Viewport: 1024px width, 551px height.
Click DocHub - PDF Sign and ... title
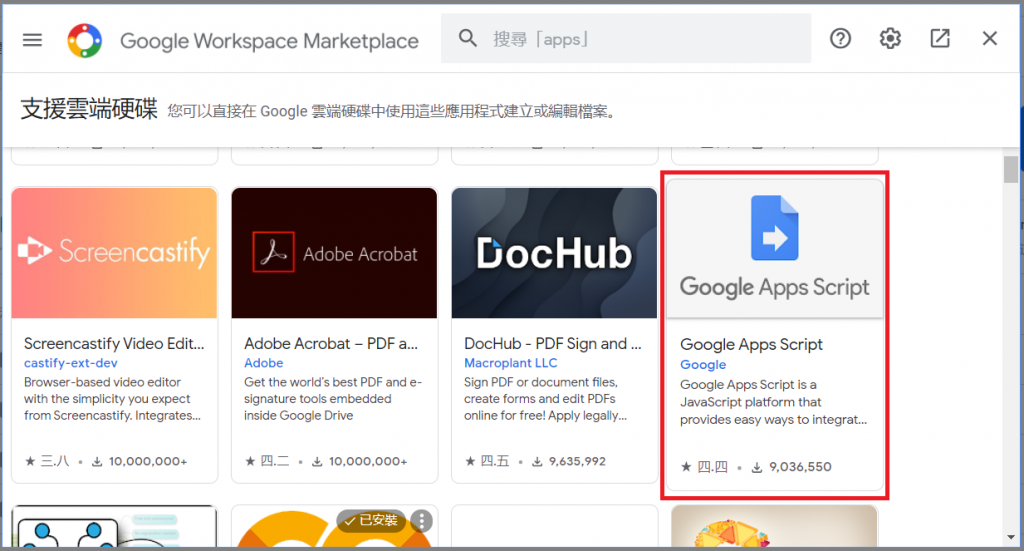click(x=553, y=343)
